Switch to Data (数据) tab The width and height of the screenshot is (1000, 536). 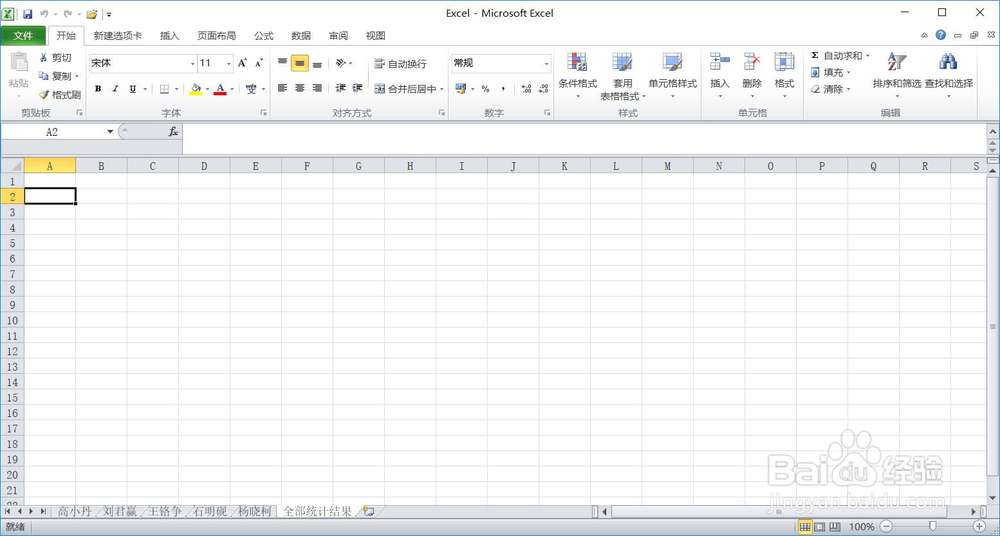301,36
